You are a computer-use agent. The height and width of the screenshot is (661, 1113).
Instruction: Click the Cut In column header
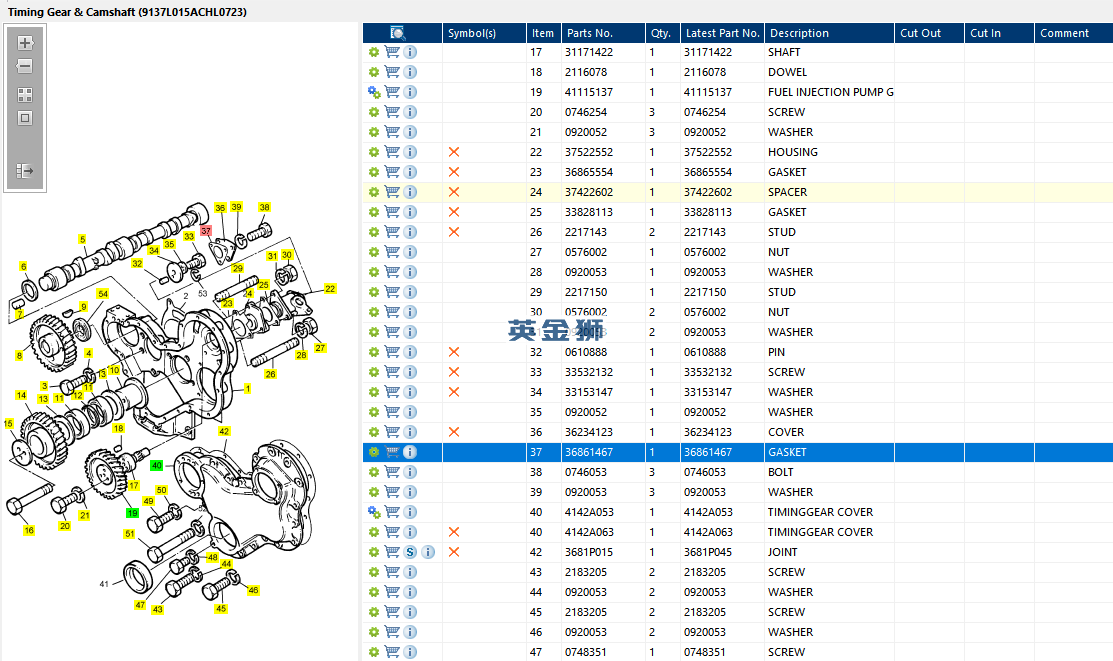(999, 33)
